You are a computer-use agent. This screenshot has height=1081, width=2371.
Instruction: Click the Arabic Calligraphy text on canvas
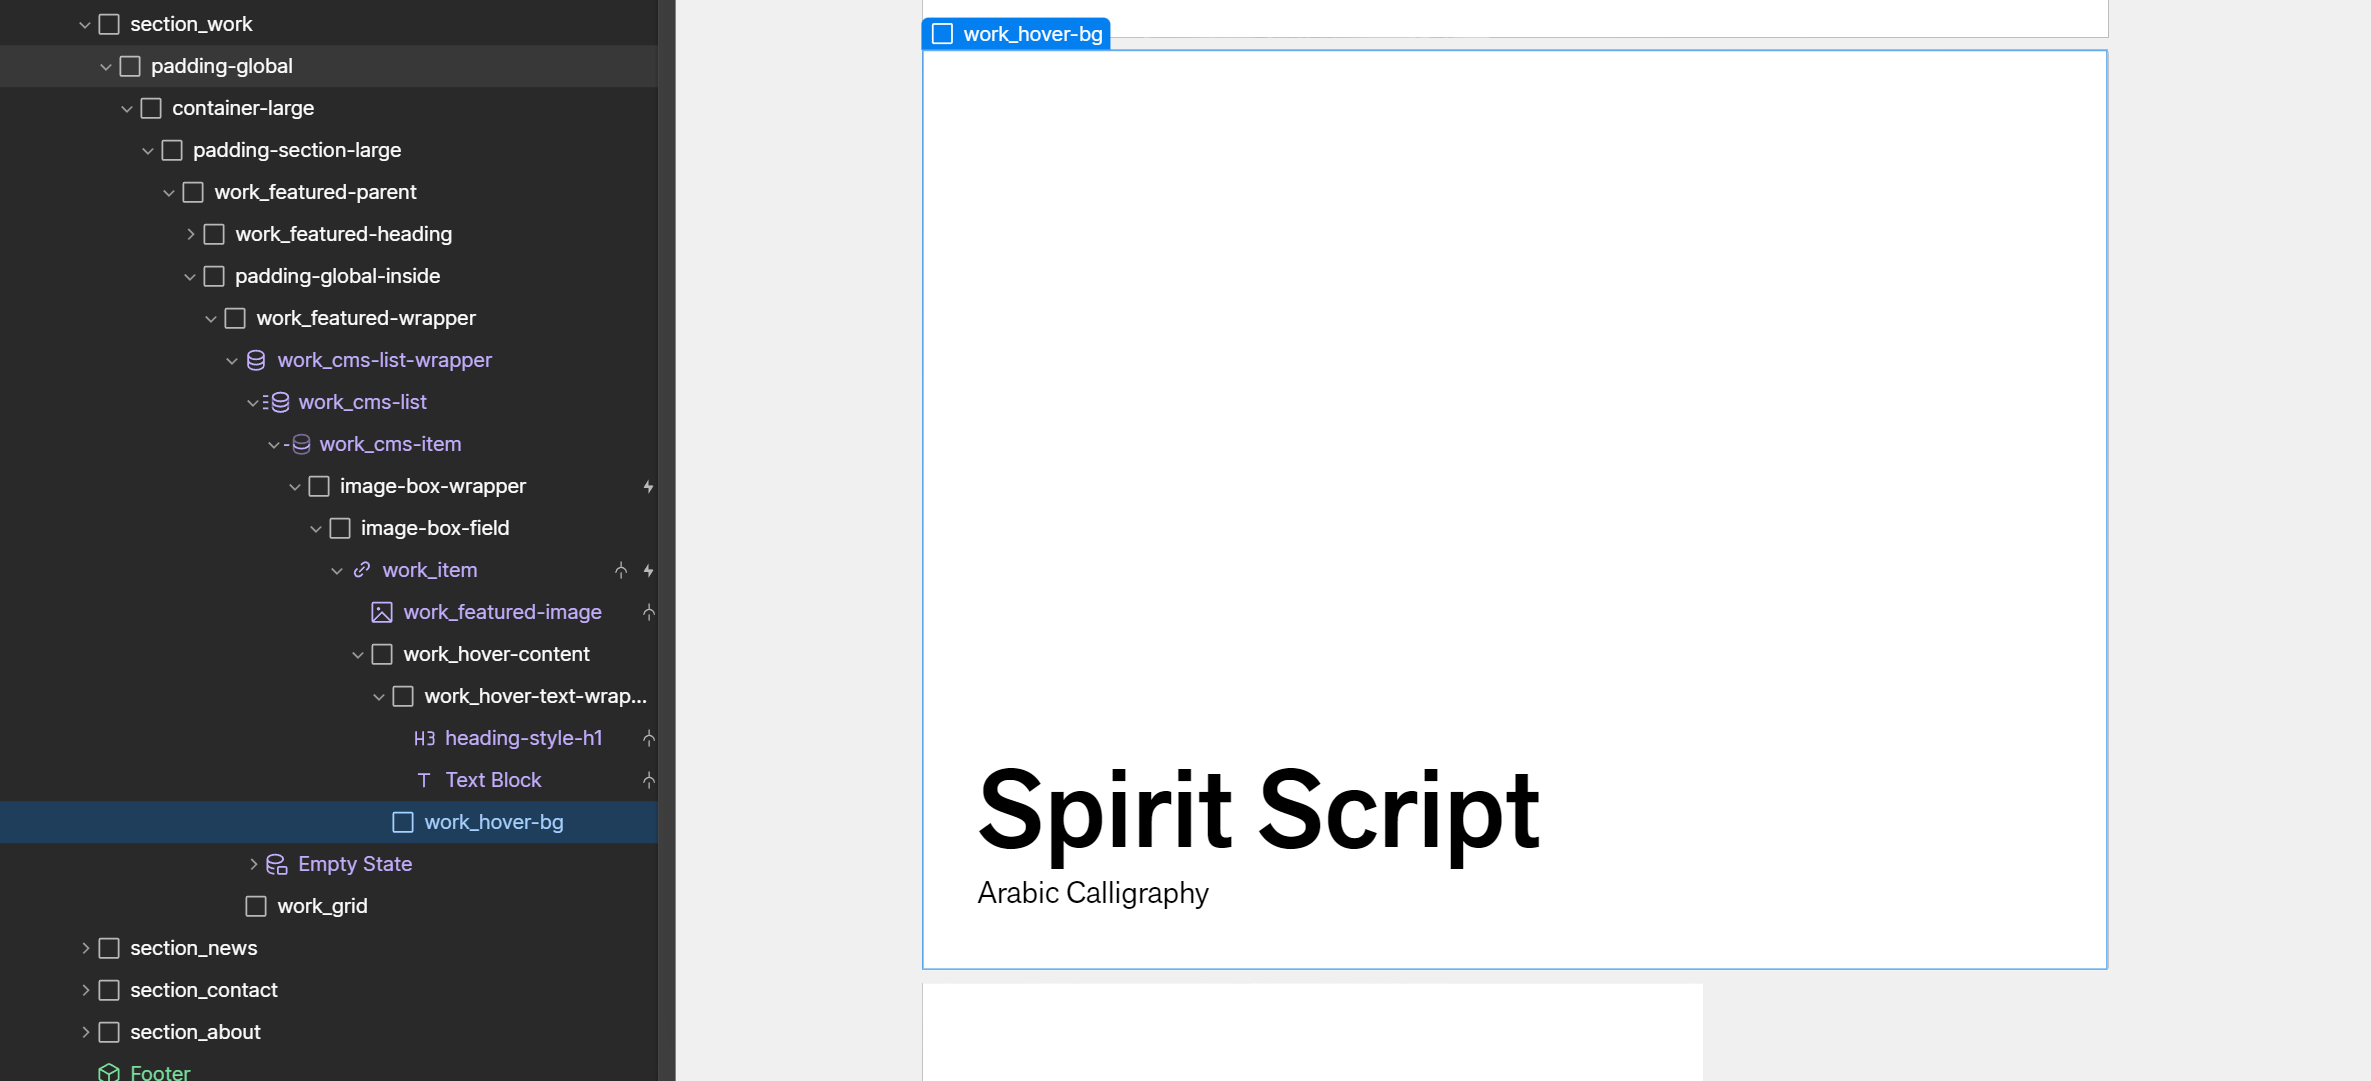click(x=1093, y=893)
